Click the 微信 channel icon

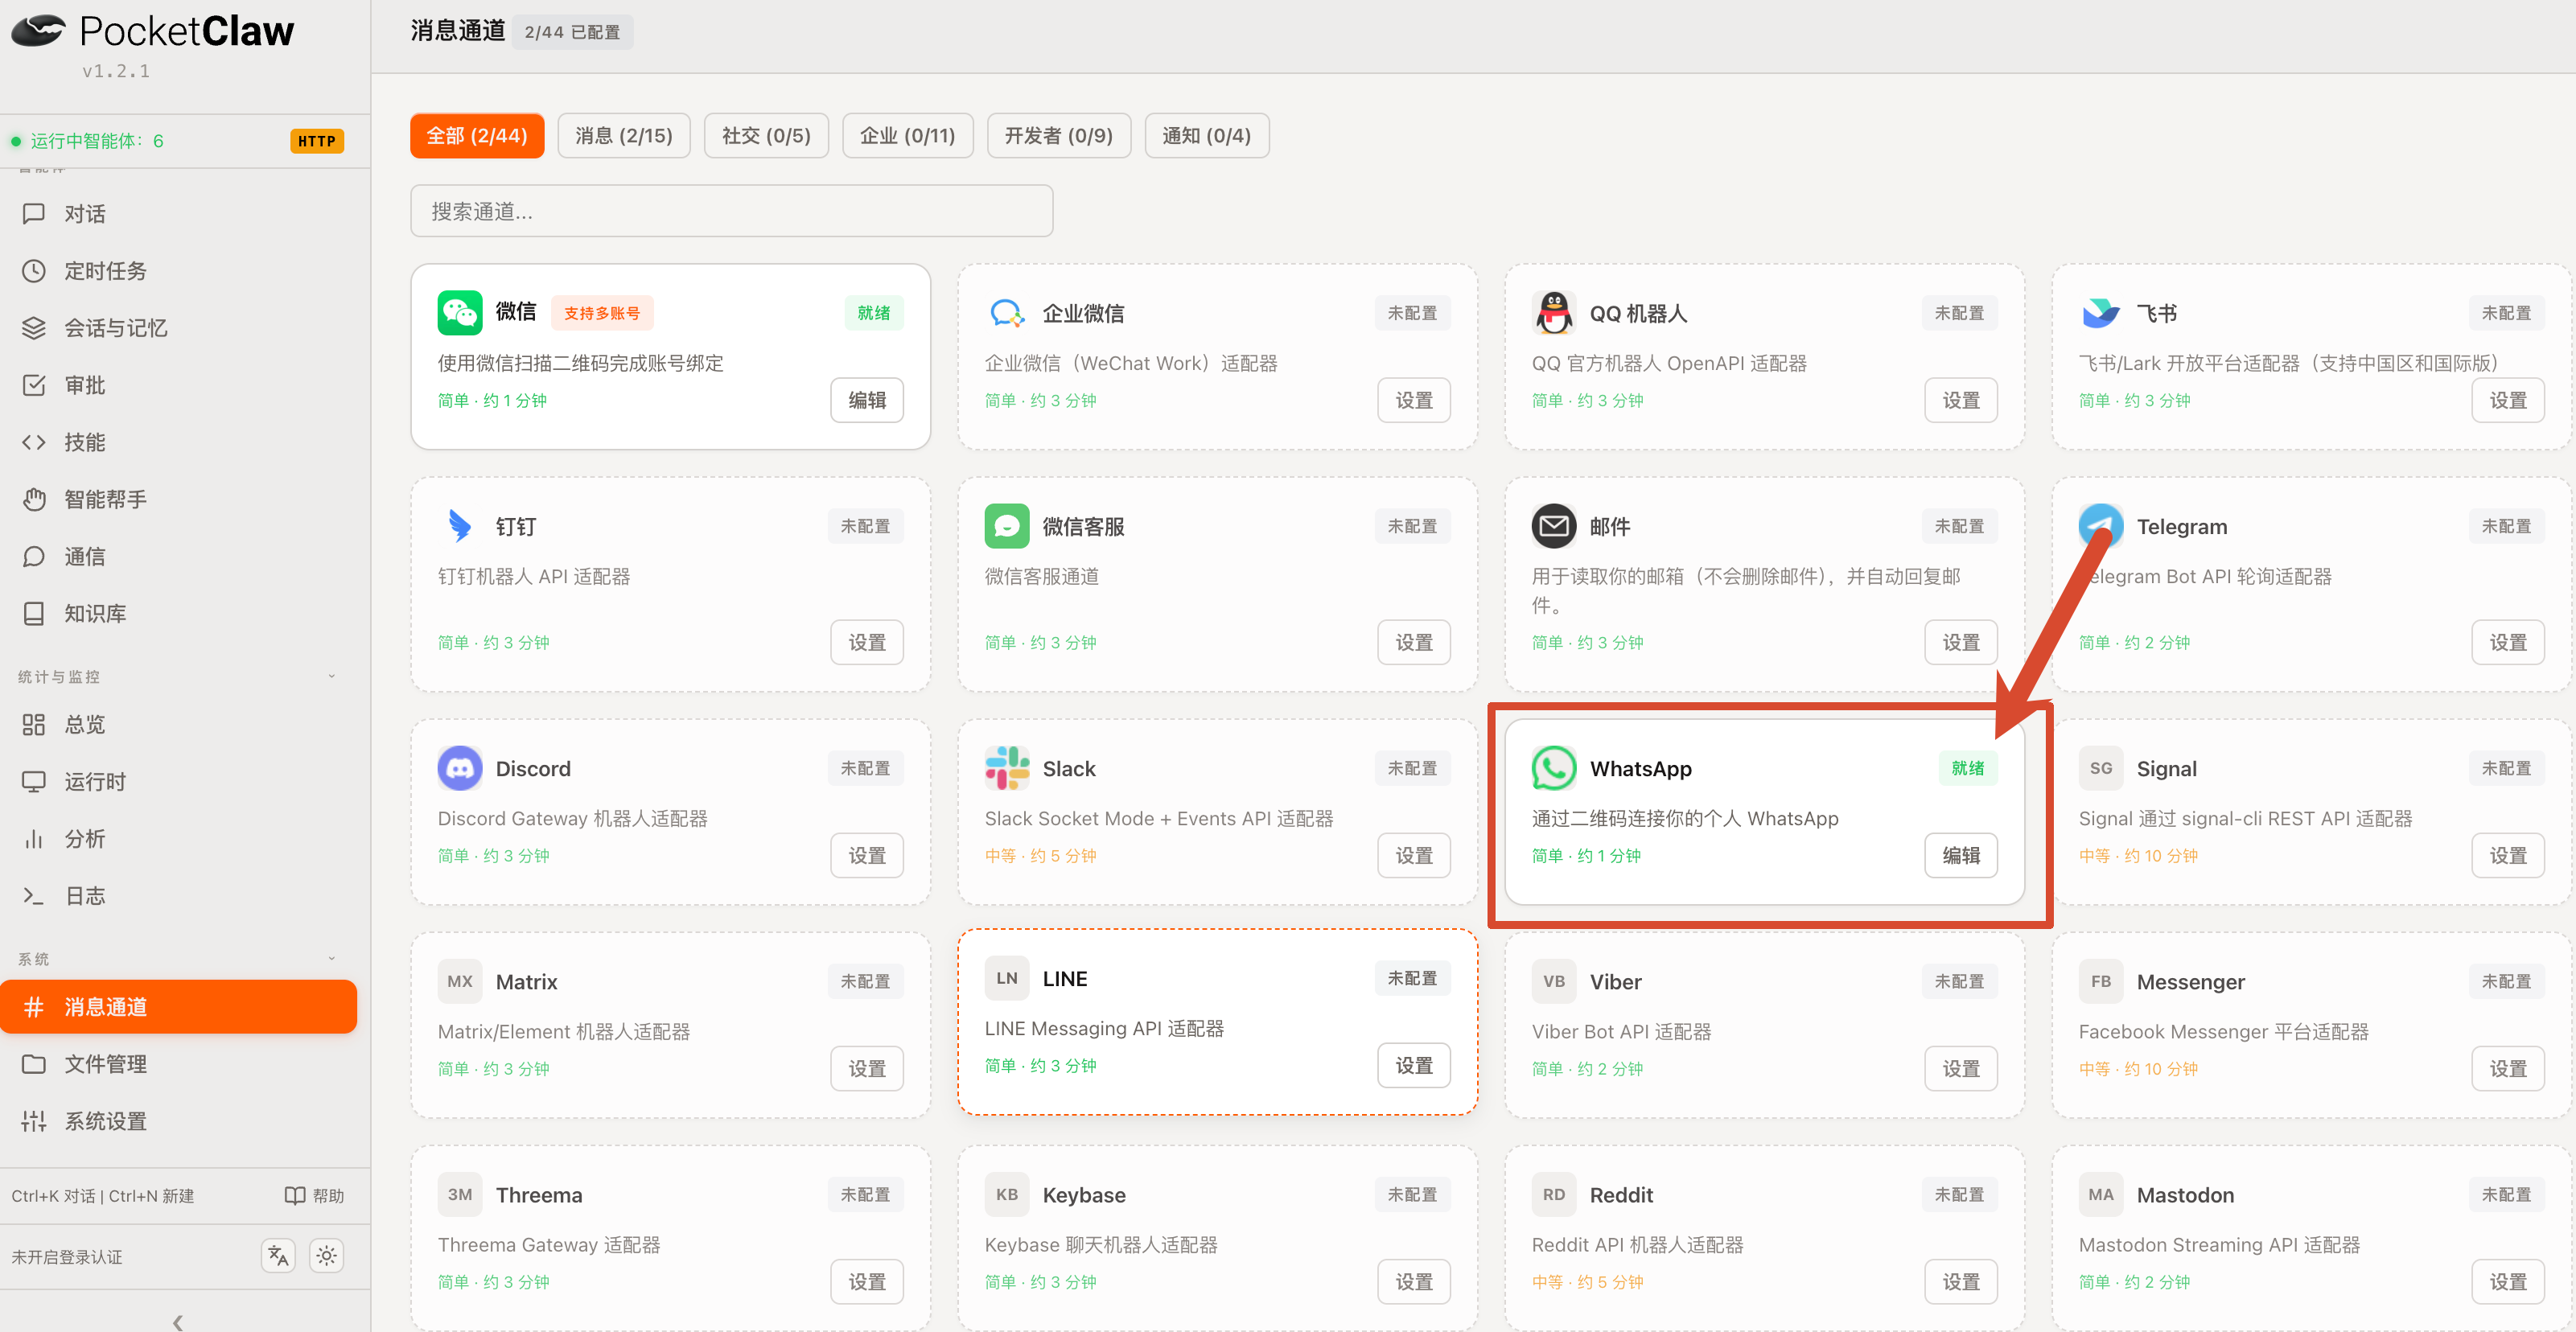(459, 313)
